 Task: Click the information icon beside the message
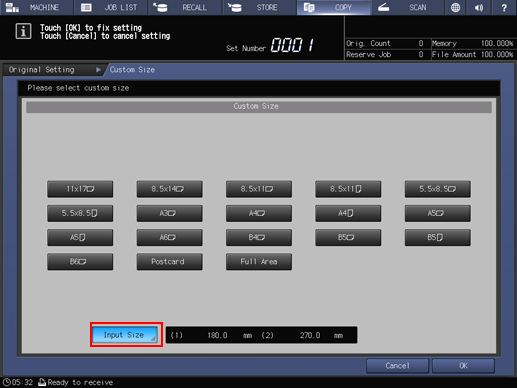23,31
